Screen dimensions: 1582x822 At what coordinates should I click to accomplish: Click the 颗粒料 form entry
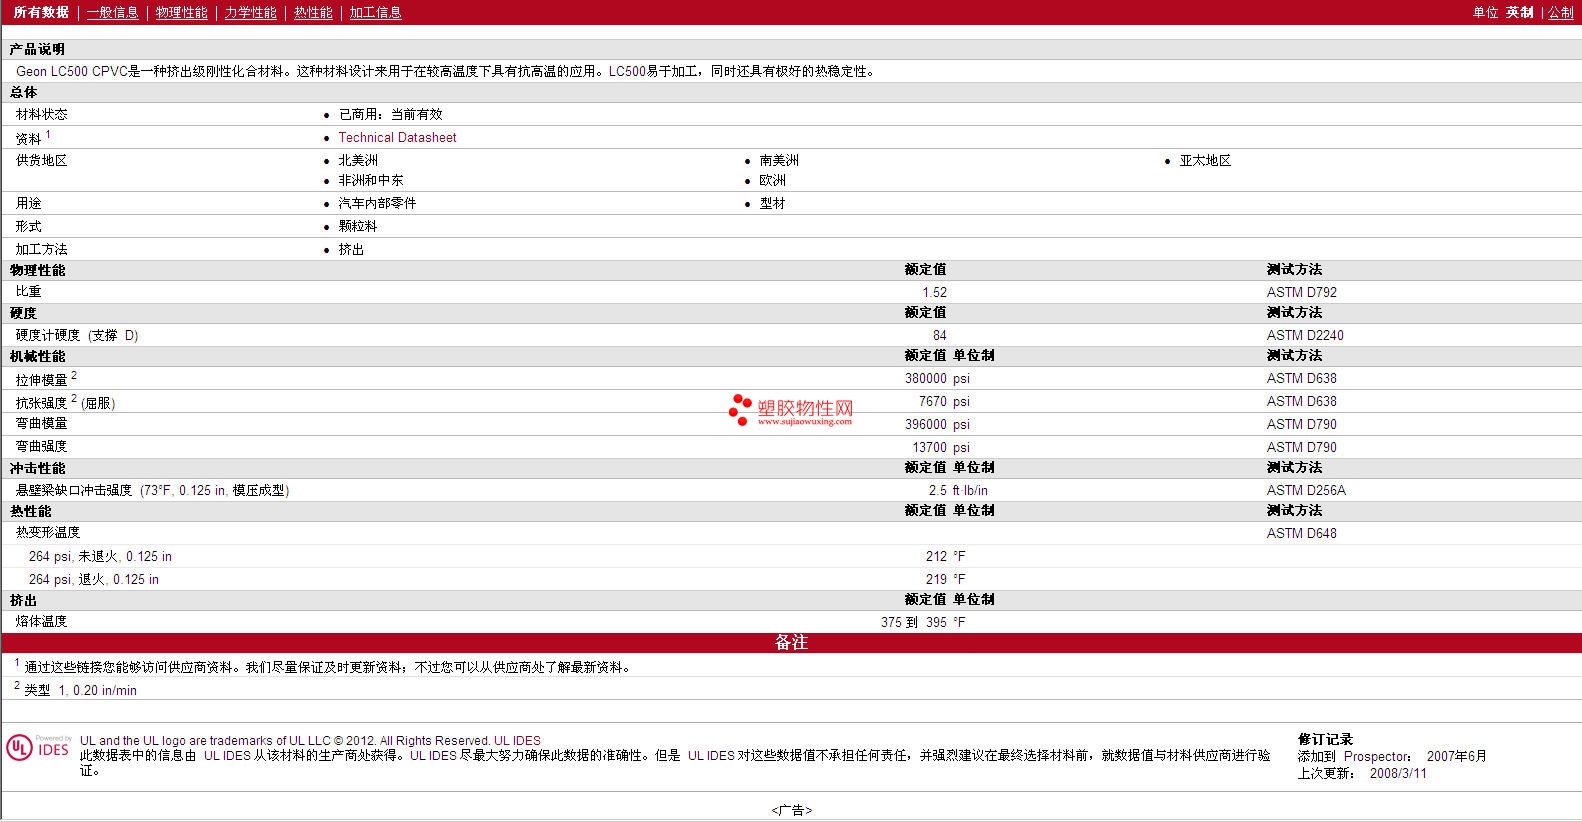pyautogui.click(x=358, y=226)
